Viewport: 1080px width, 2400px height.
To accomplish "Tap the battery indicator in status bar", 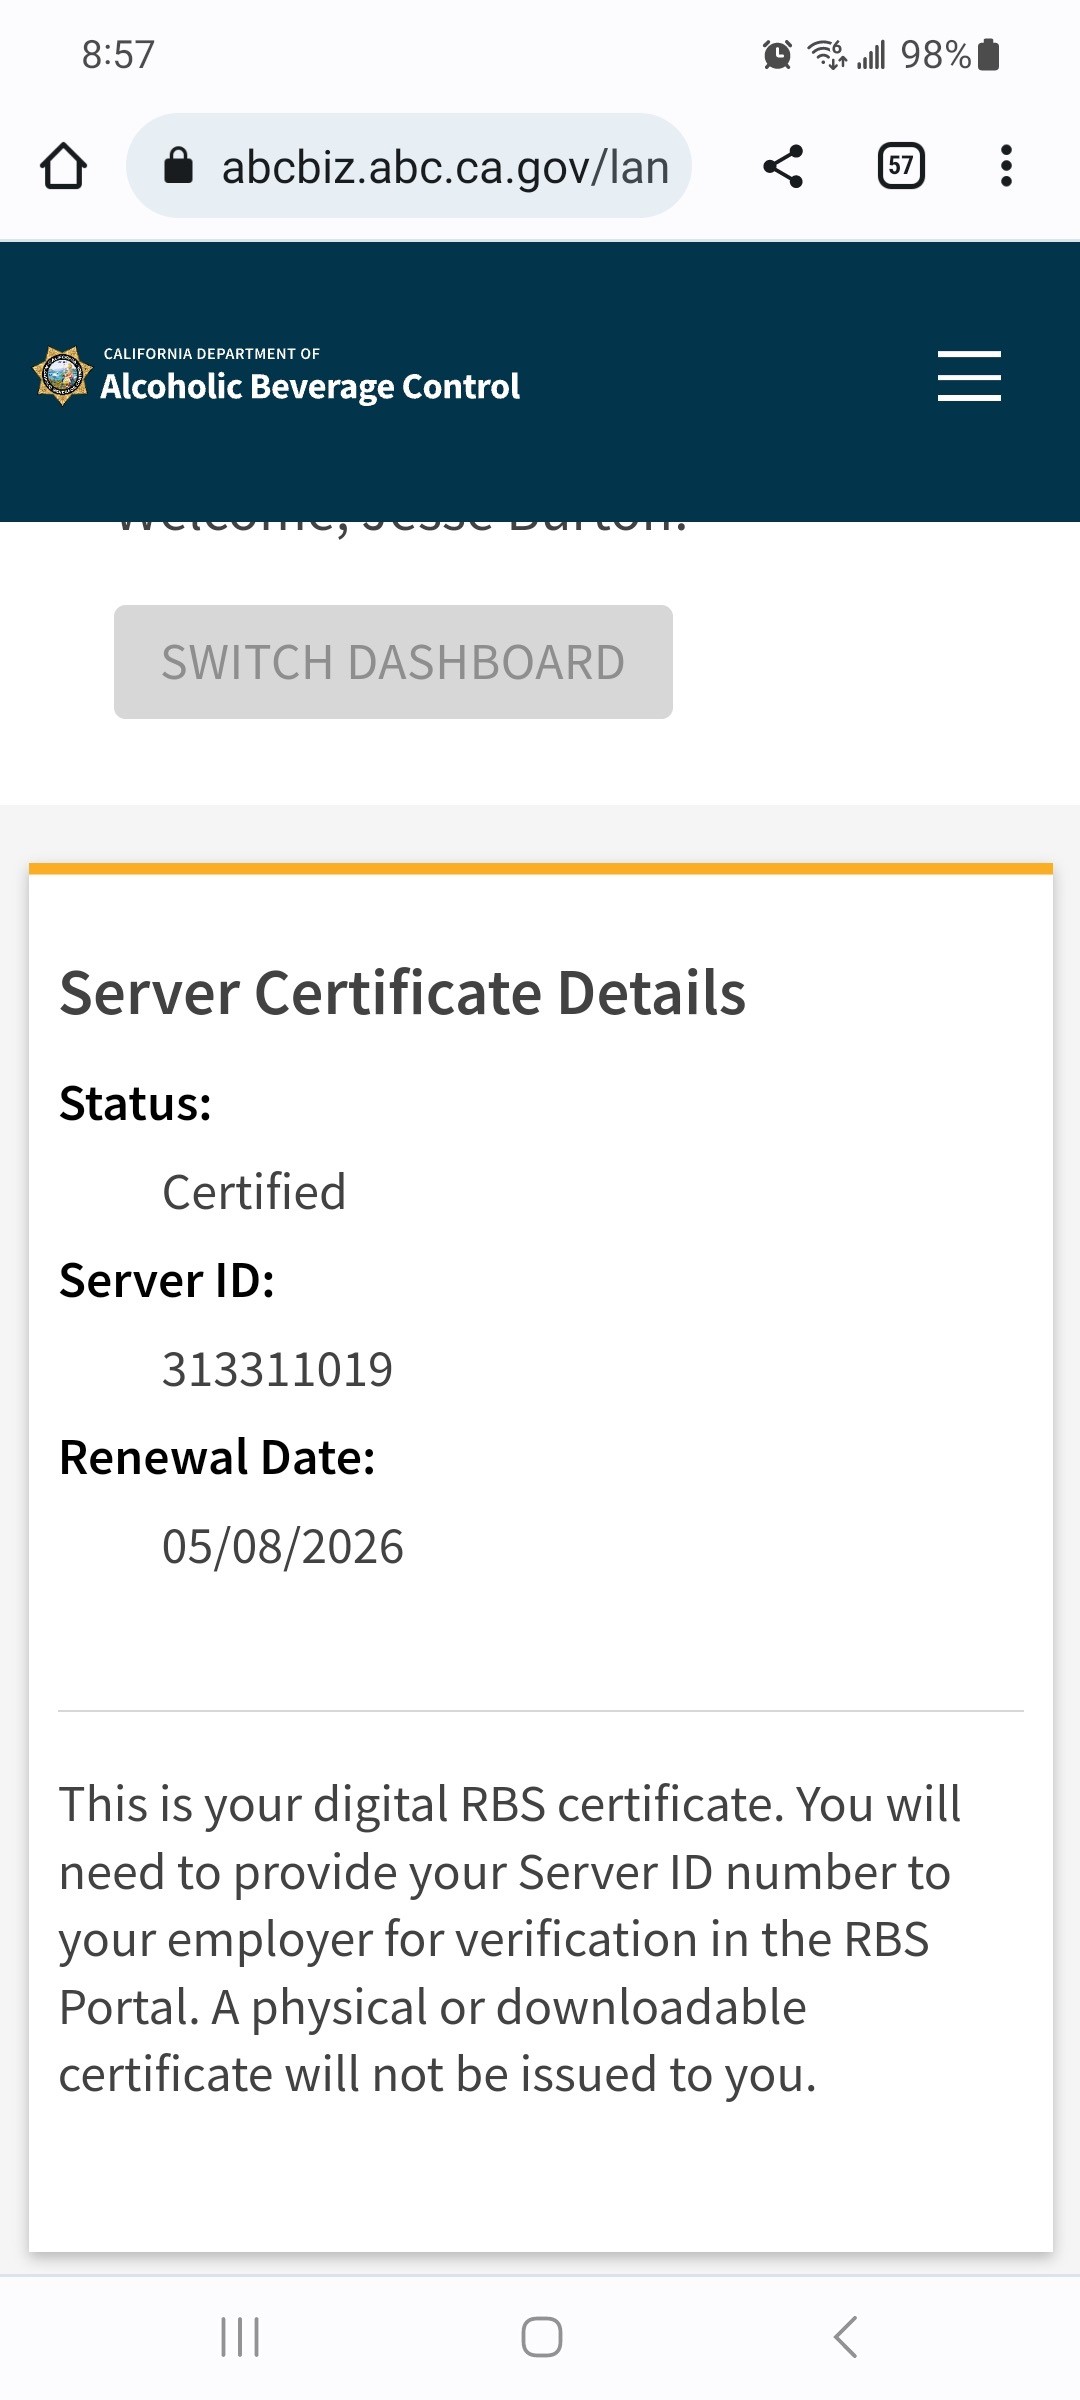I will click(x=988, y=55).
